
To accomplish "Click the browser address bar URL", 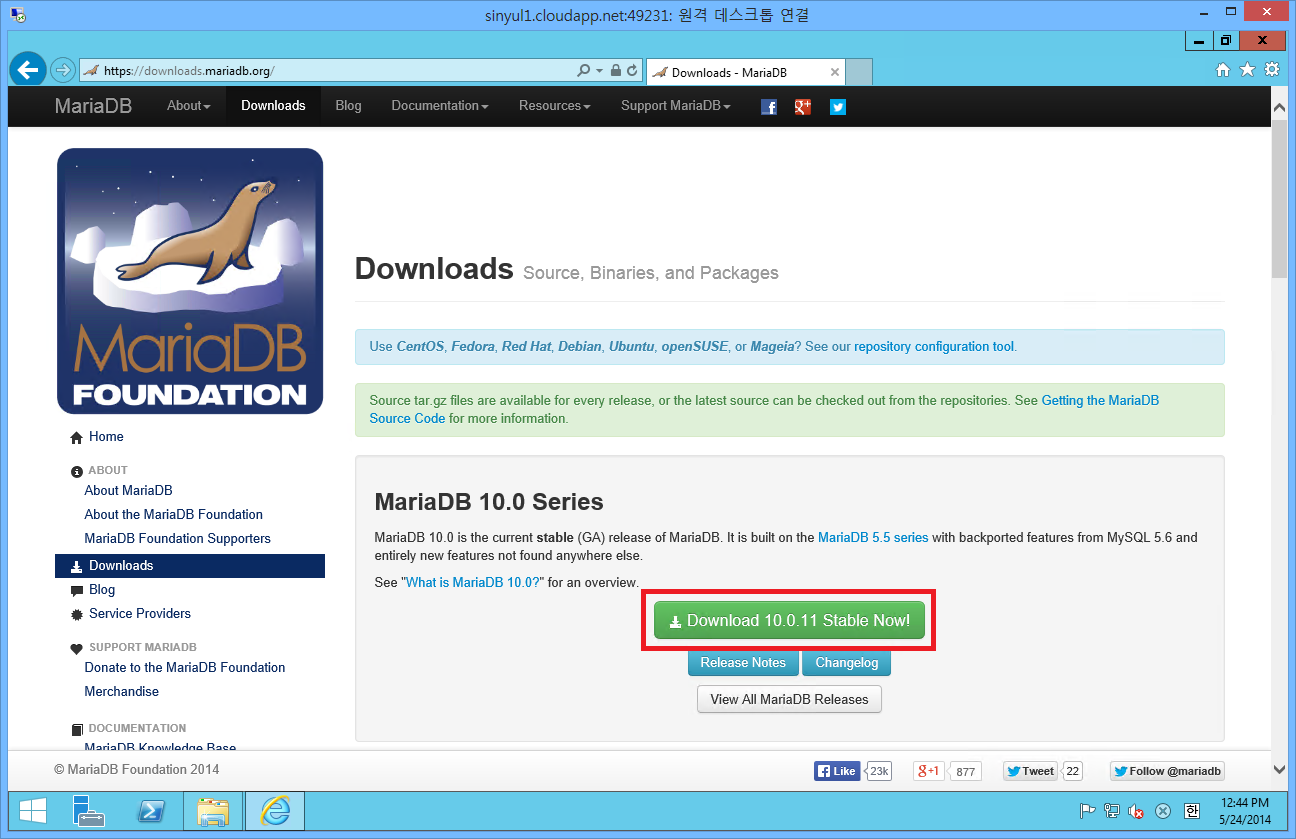I will (x=189, y=71).
